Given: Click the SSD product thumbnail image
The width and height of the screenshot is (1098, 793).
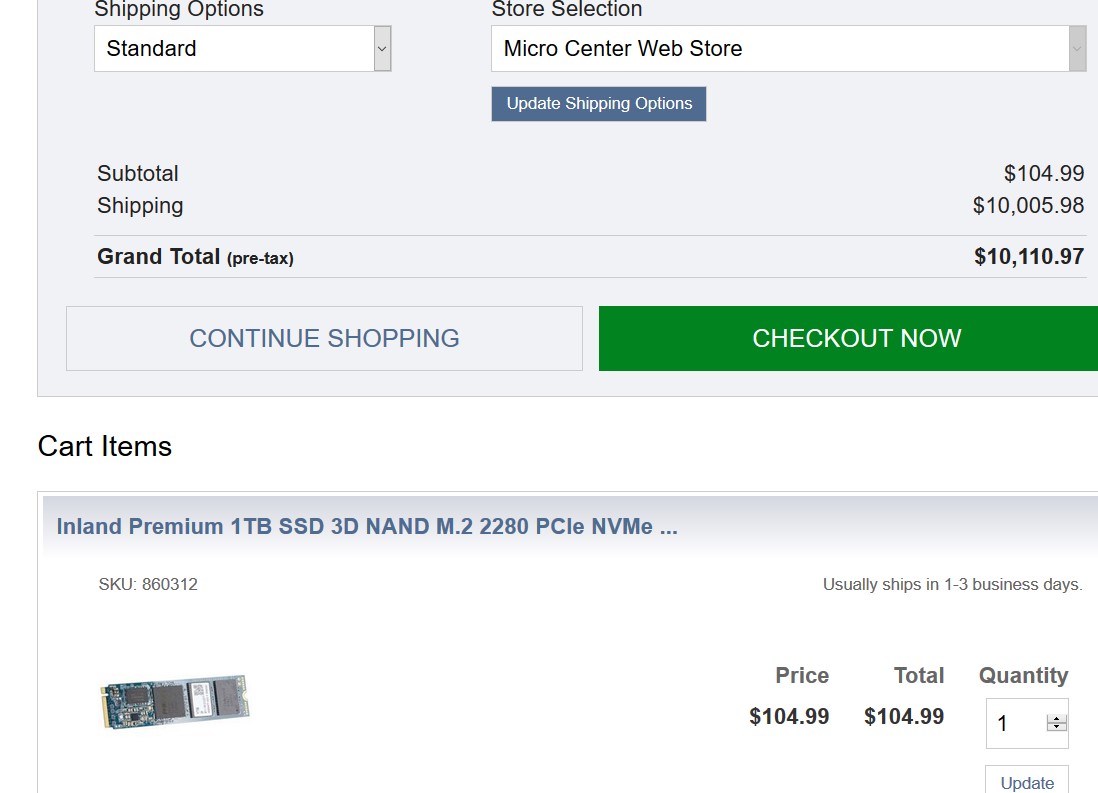Looking at the screenshot, I should pyautogui.click(x=175, y=701).
